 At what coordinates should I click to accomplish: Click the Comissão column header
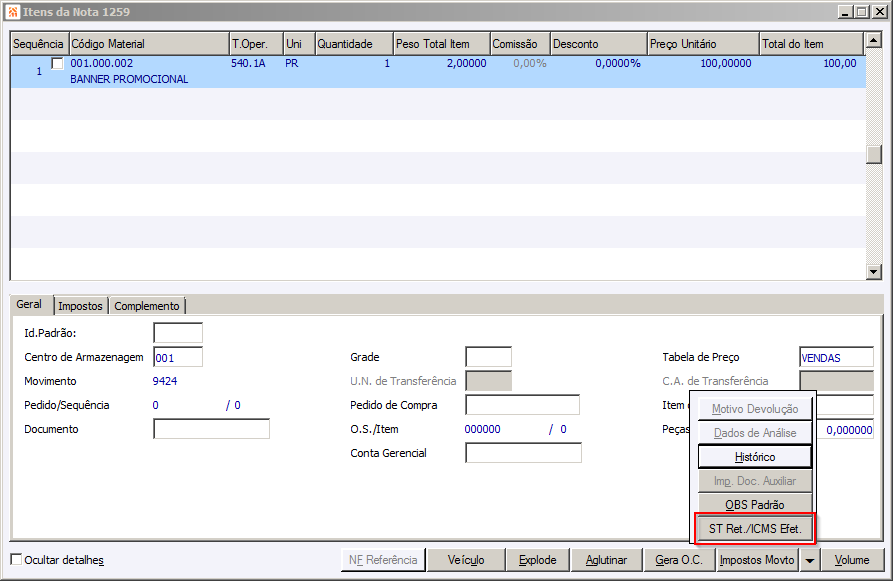tap(520, 44)
